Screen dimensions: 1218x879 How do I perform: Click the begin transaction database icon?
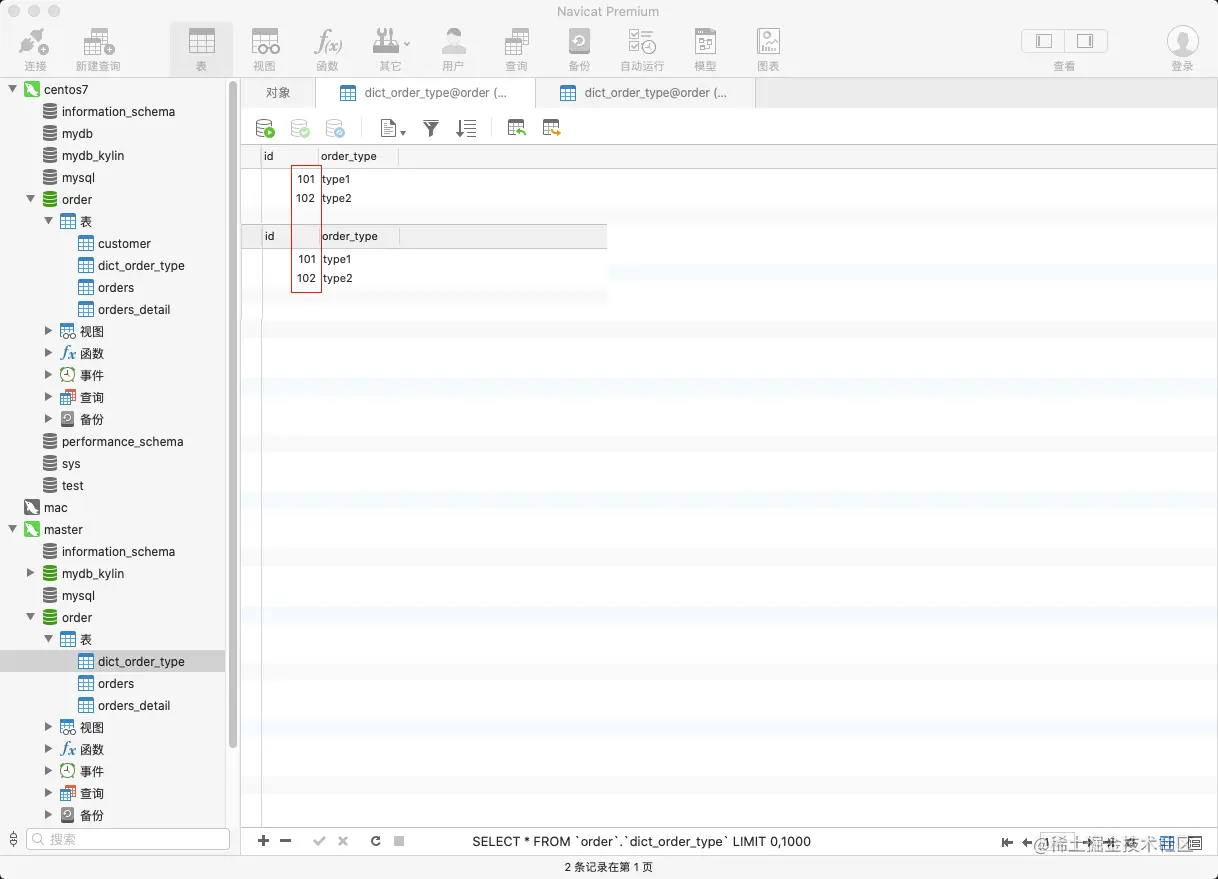pyautogui.click(x=265, y=128)
